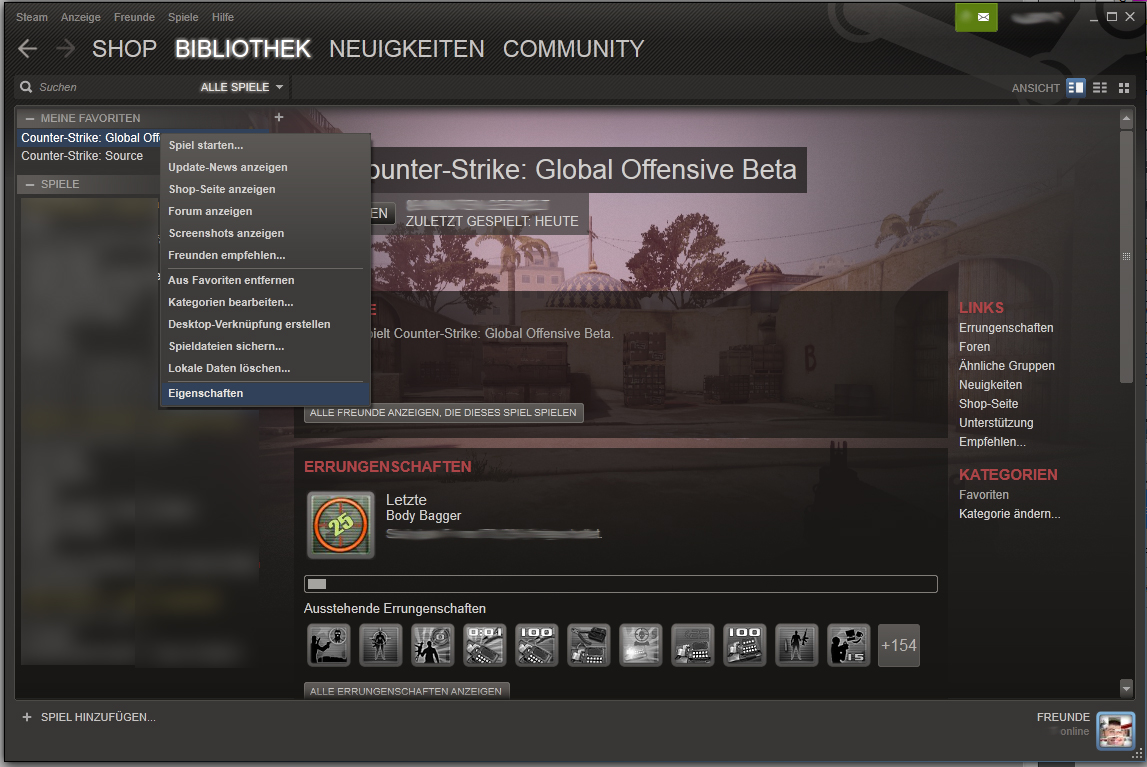Open the Hilfe menu
Viewport: 1147px width, 767px height.
(x=223, y=17)
